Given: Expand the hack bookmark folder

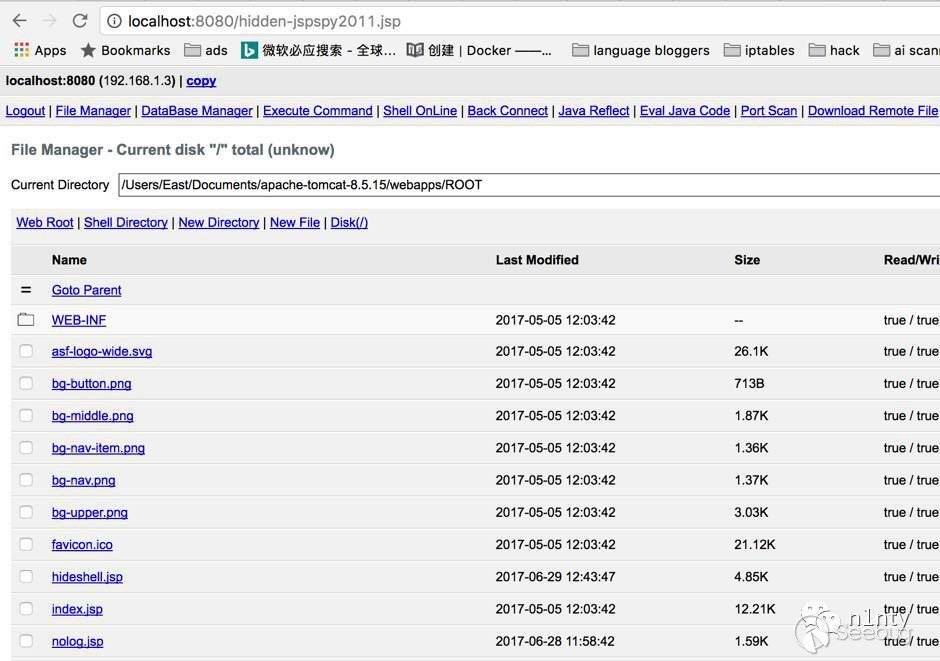Looking at the screenshot, I should coord(834,50).
